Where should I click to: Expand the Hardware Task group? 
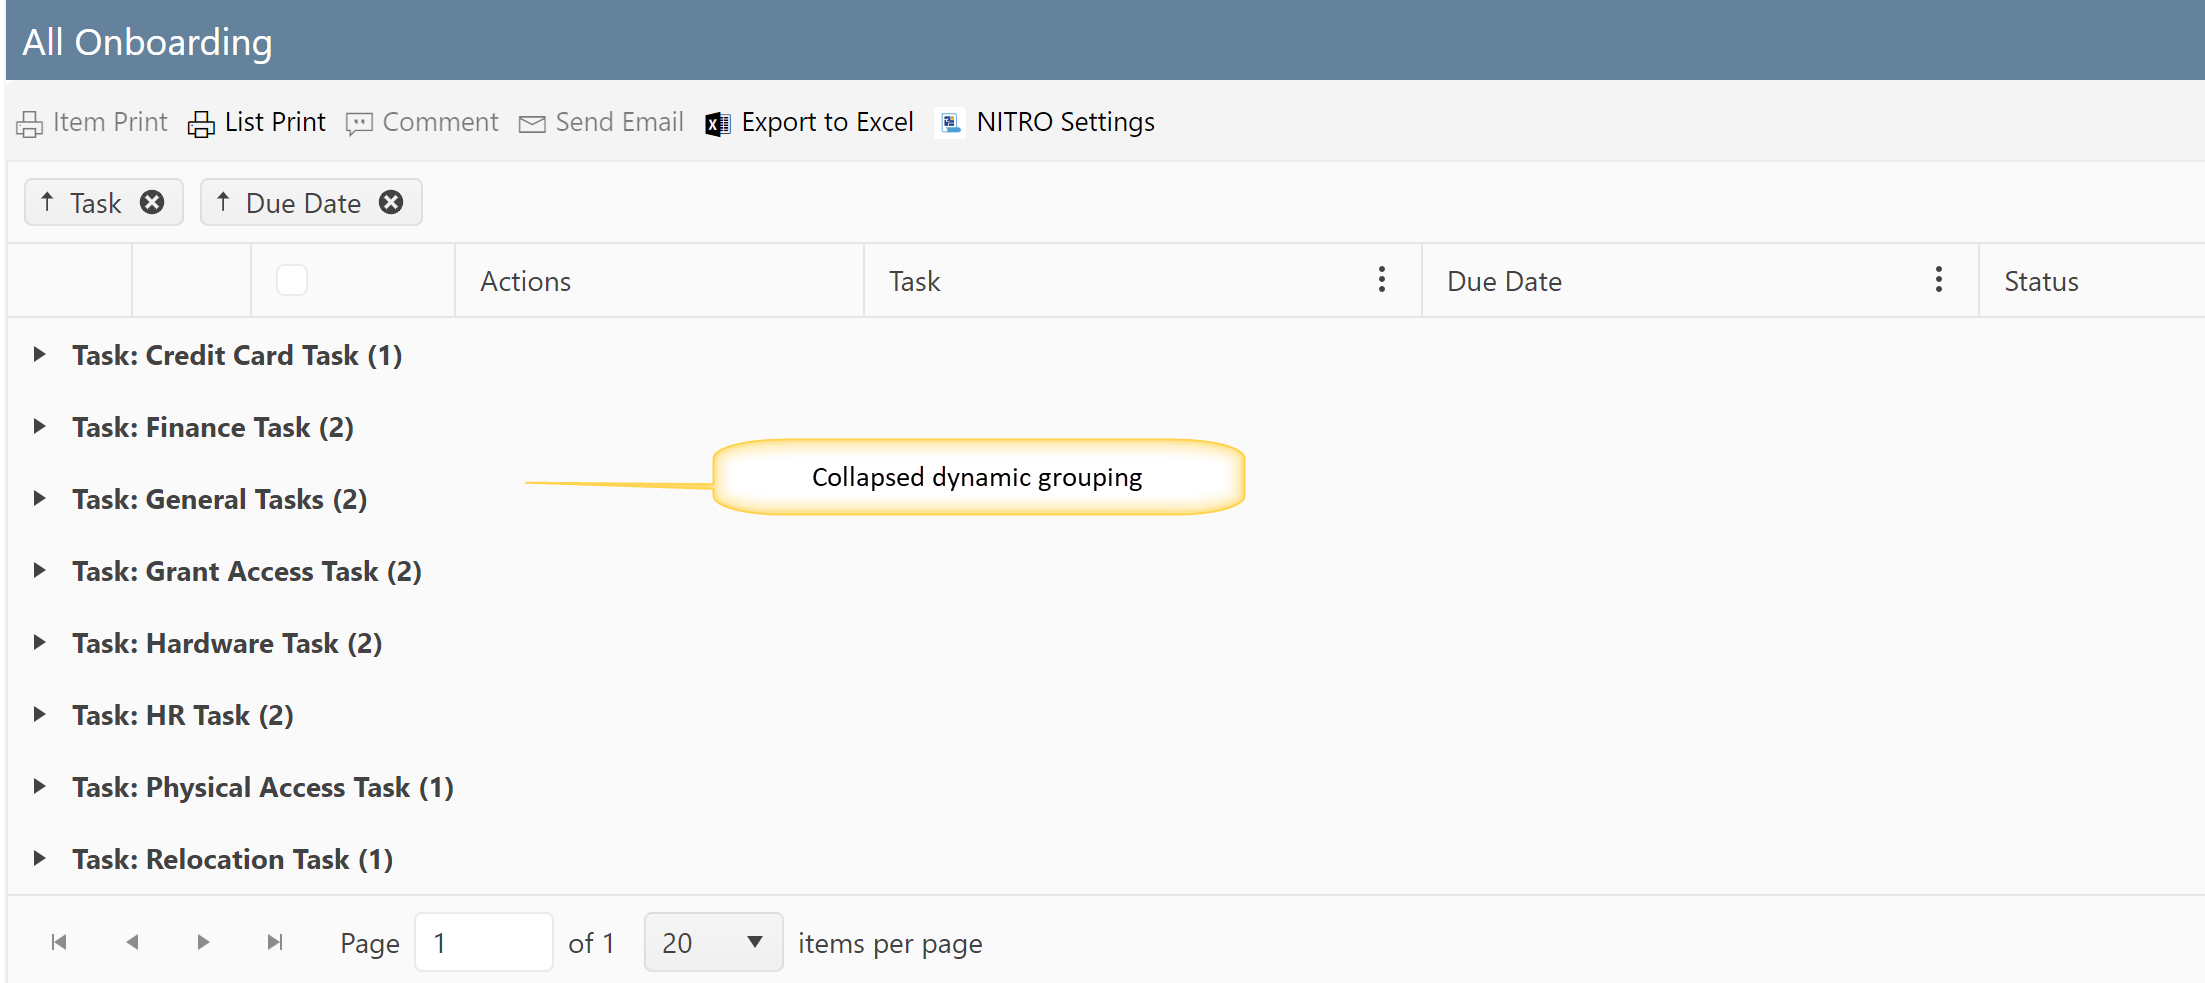(x=39, y=642)
